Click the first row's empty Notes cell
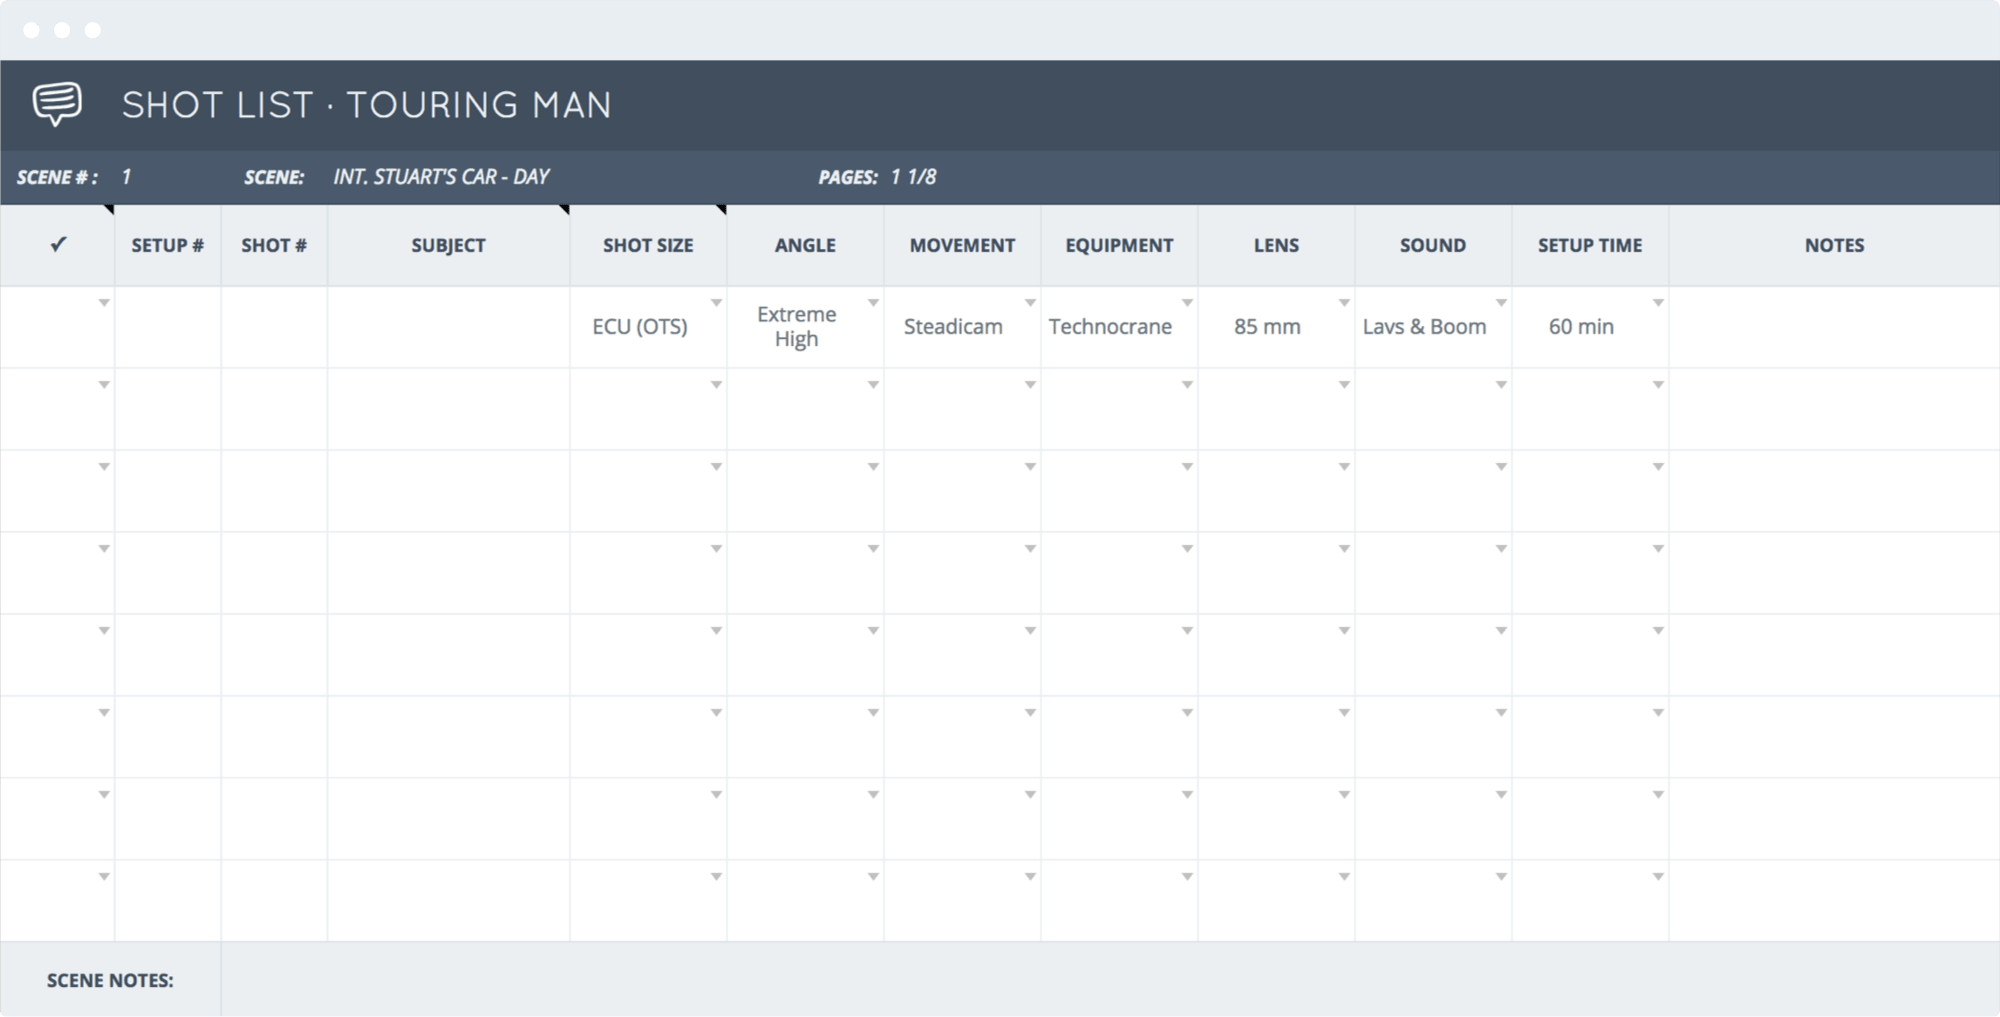 [1834, 327]
